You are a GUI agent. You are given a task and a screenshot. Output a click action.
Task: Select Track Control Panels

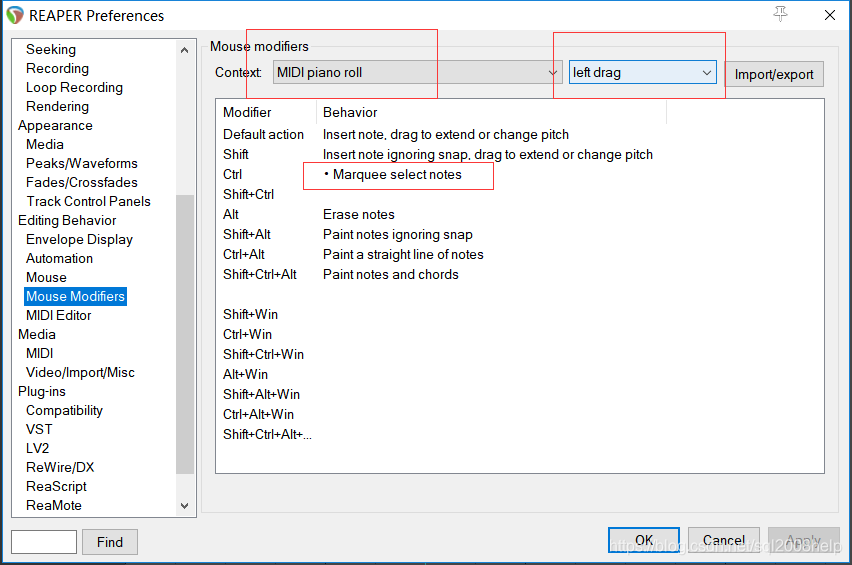(89, 202)
